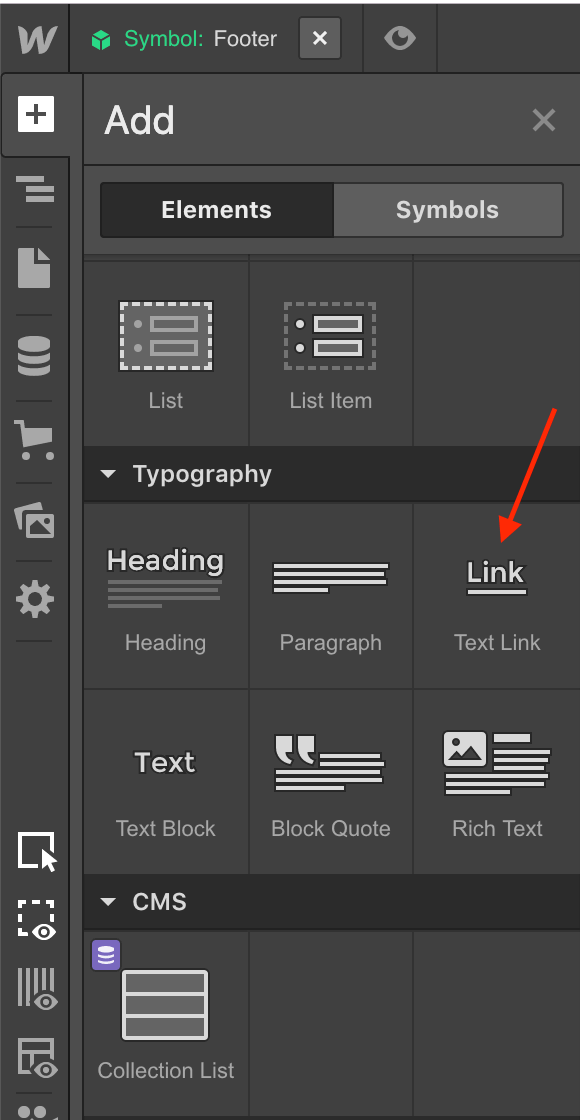Open the Pages panel icon

34,269
